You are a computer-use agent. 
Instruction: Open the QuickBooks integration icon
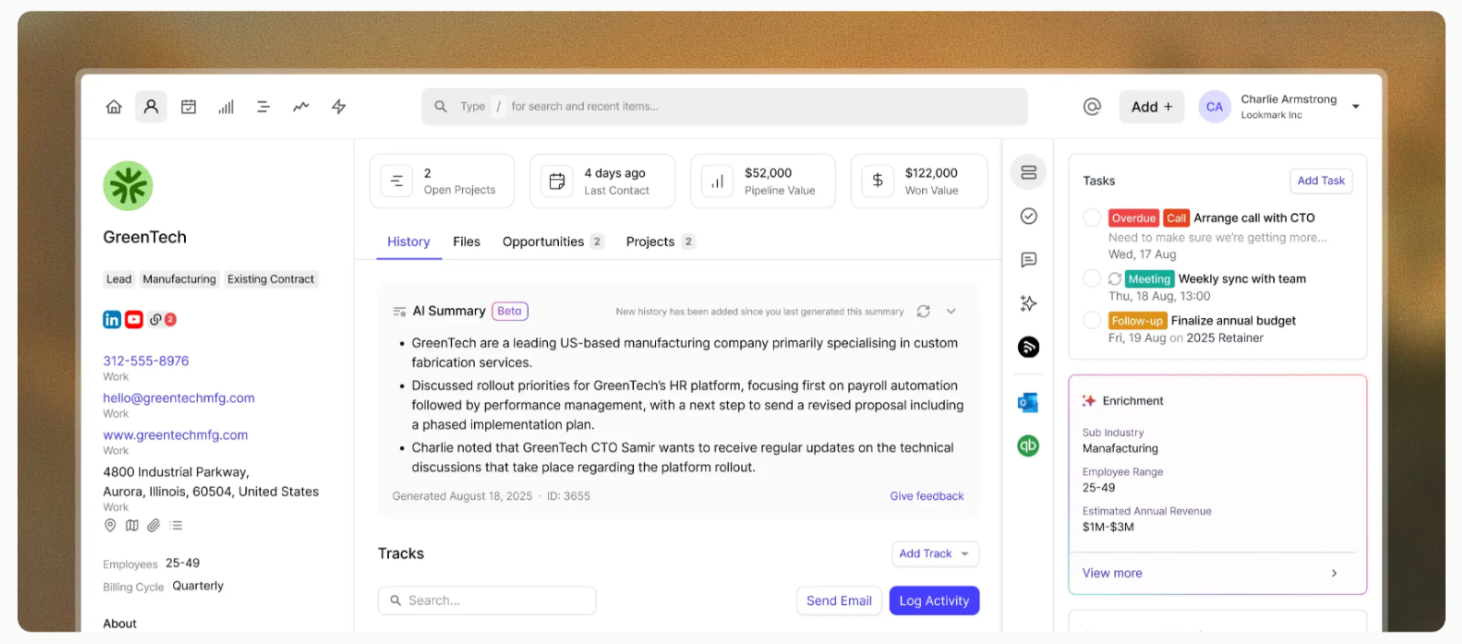1028,446
